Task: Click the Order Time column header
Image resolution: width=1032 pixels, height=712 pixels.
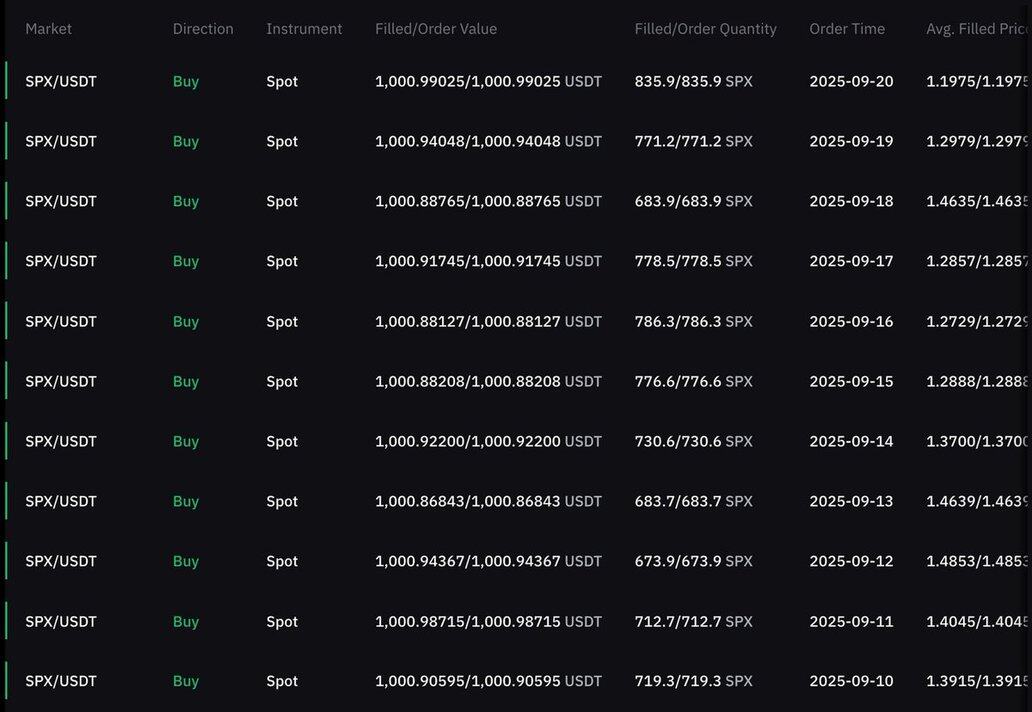Action: tap(847, 29)
